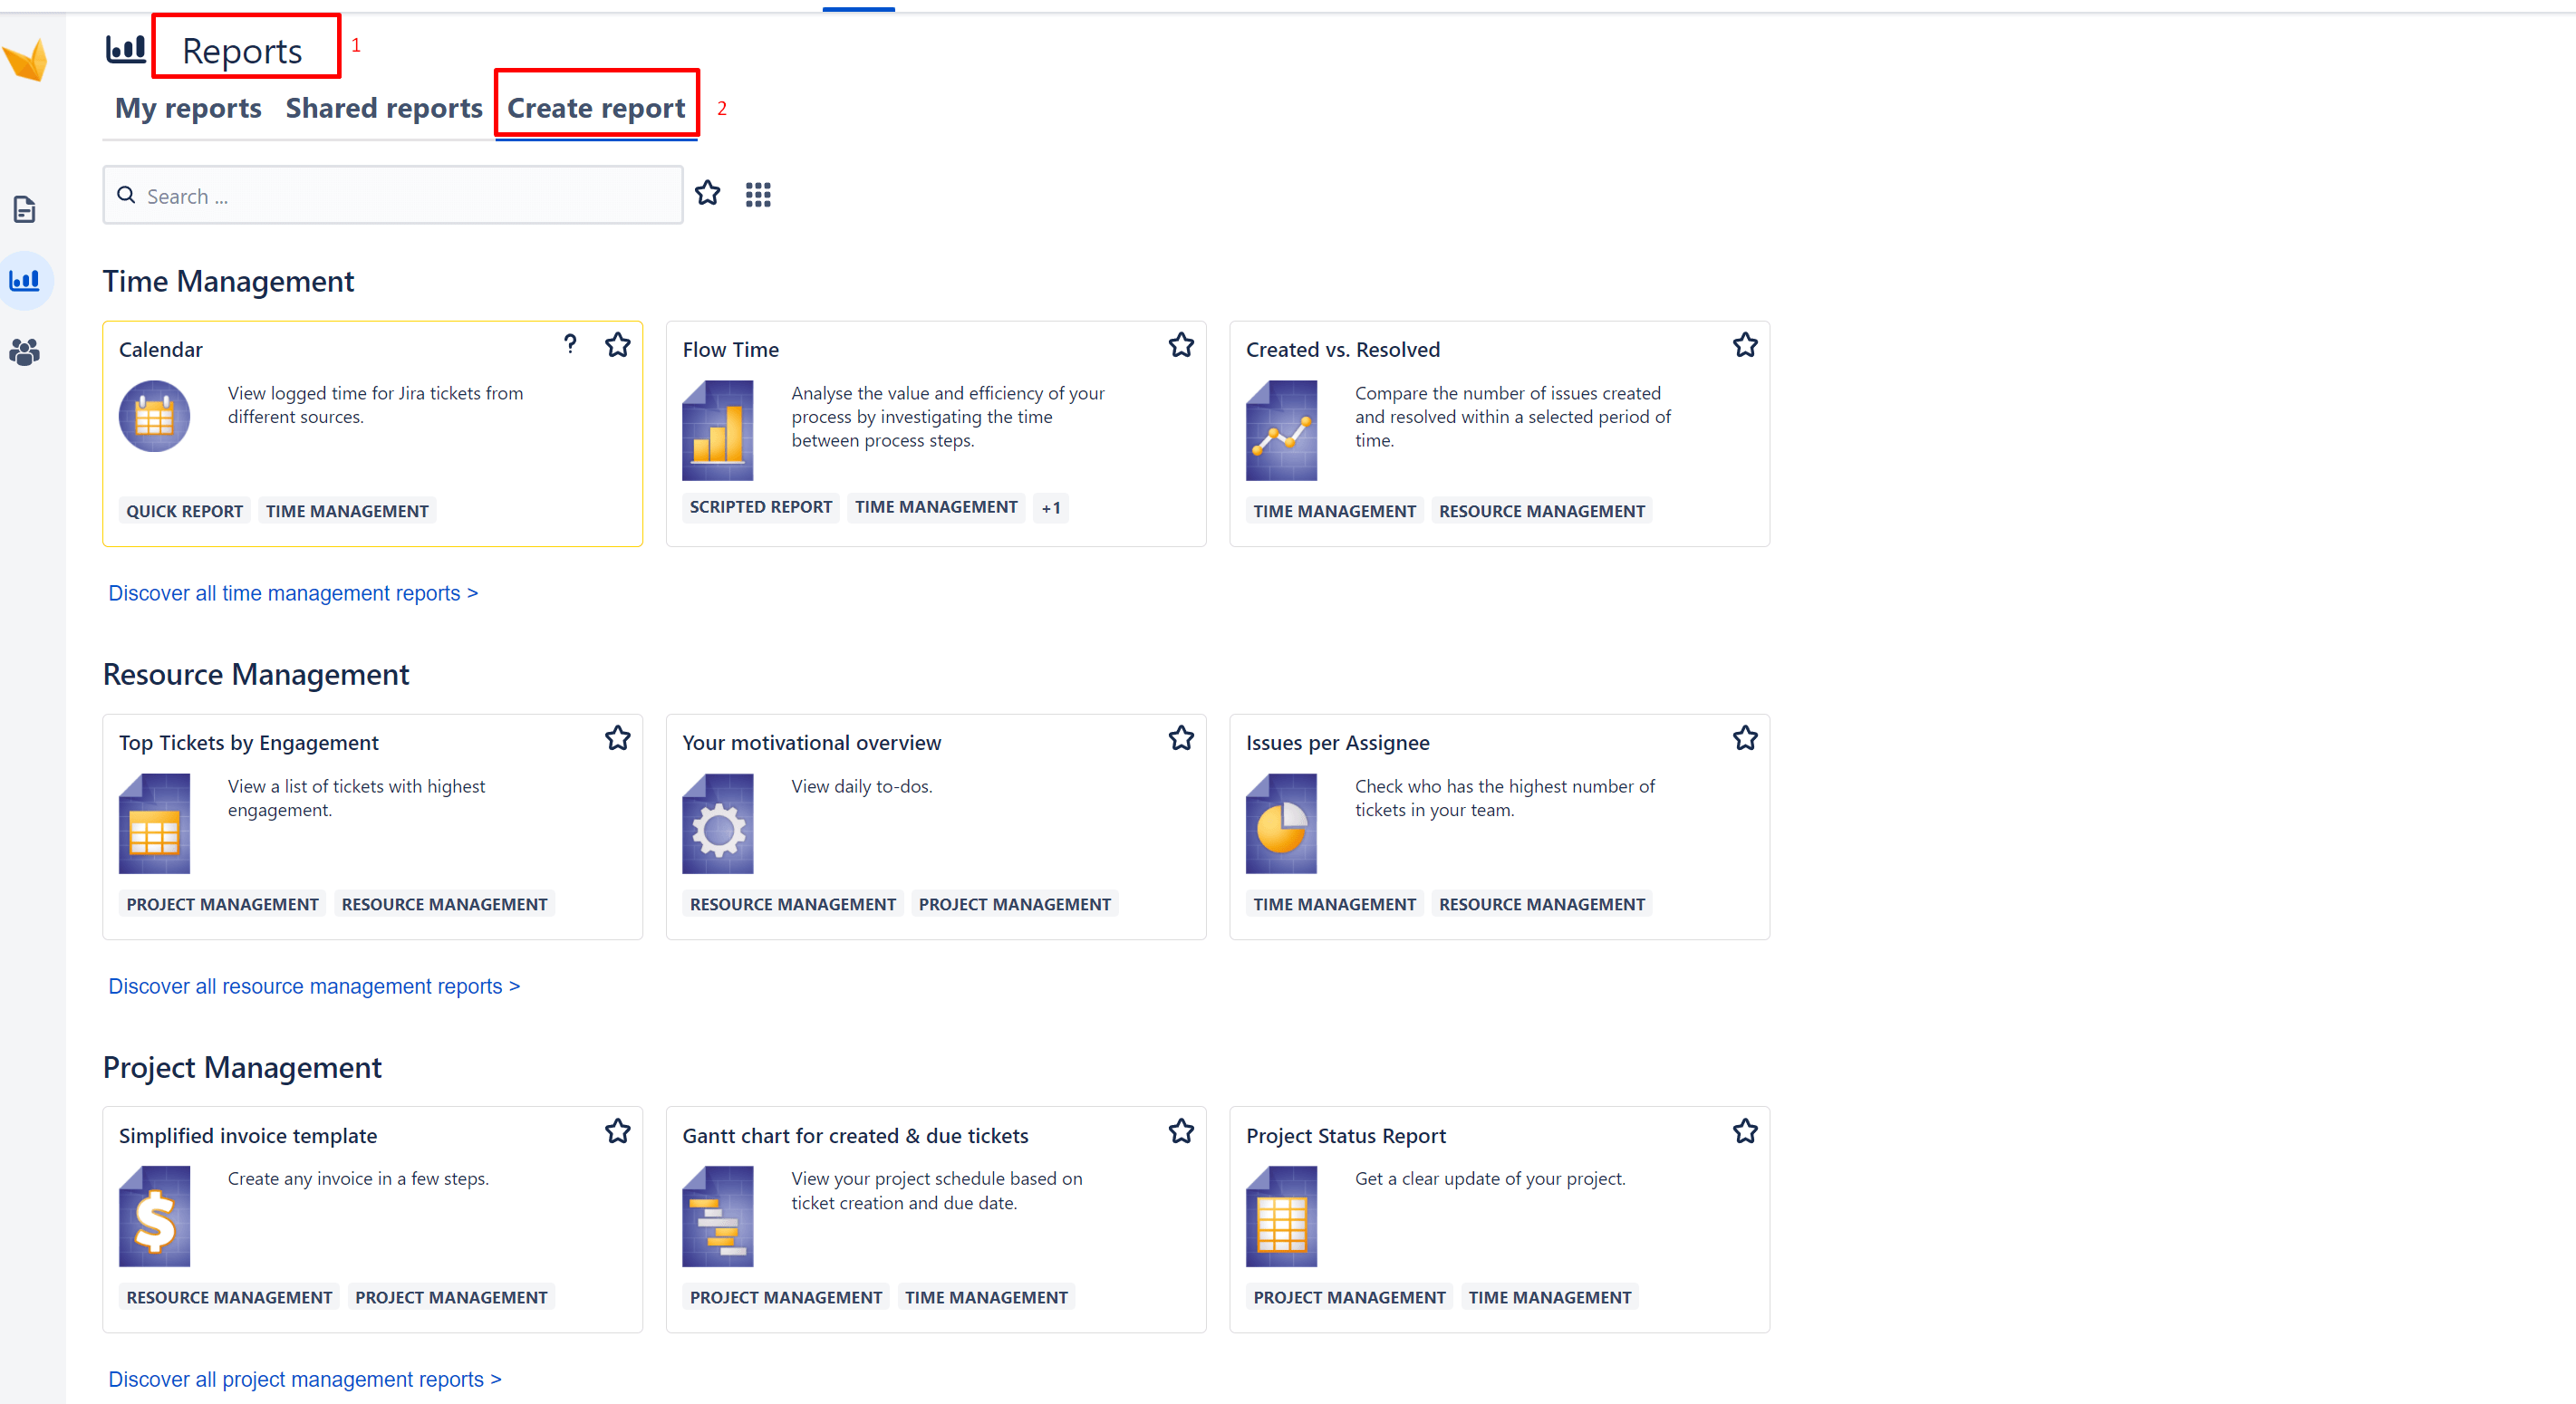Click RESOURCE MANAGEMENT tag on Simplified invoice card

[x=229, y=1297]
